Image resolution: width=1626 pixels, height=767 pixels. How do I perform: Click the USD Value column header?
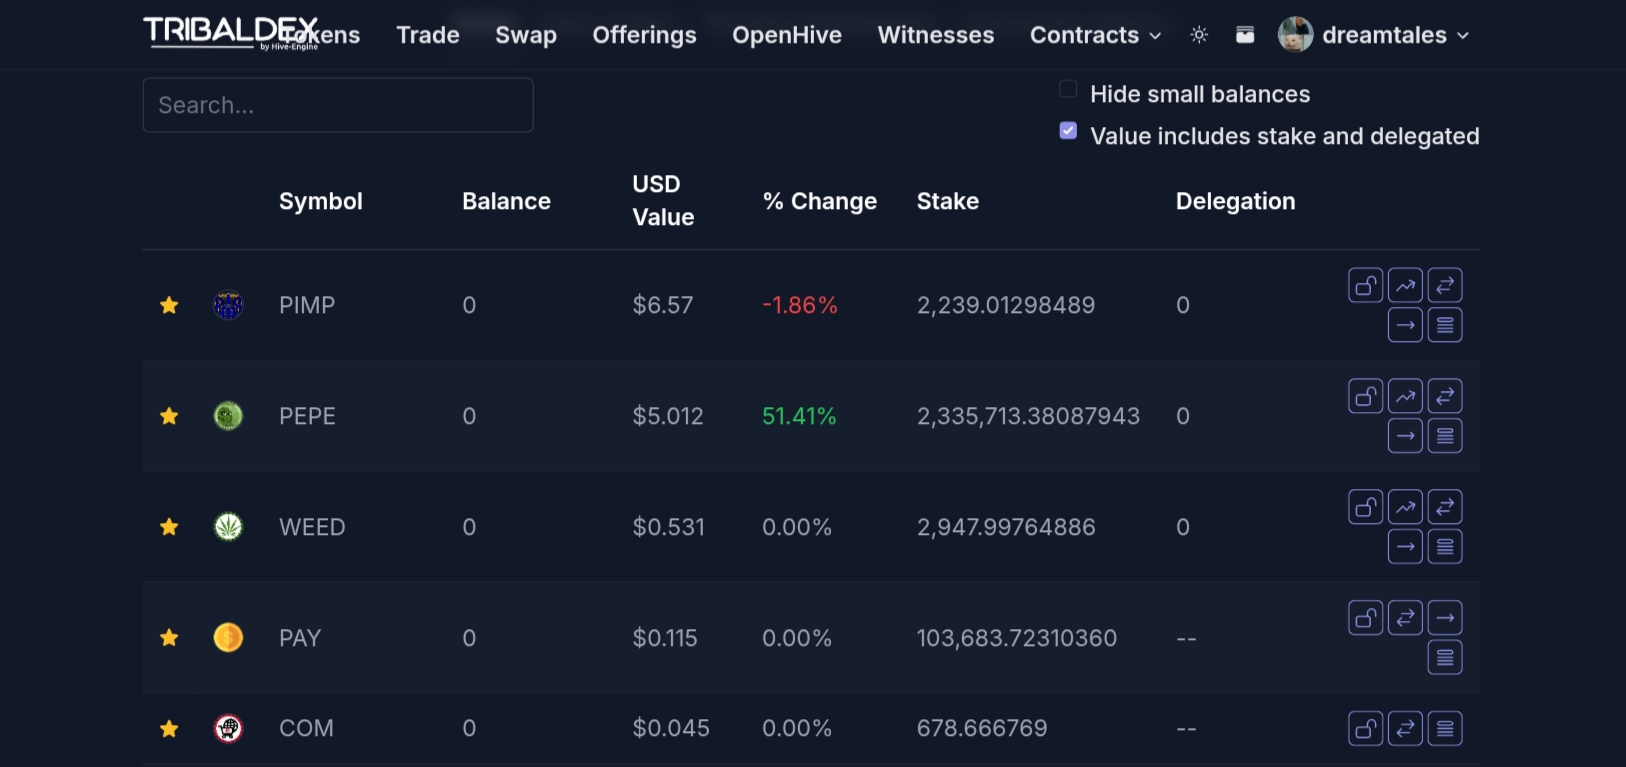tap(663, 200)
